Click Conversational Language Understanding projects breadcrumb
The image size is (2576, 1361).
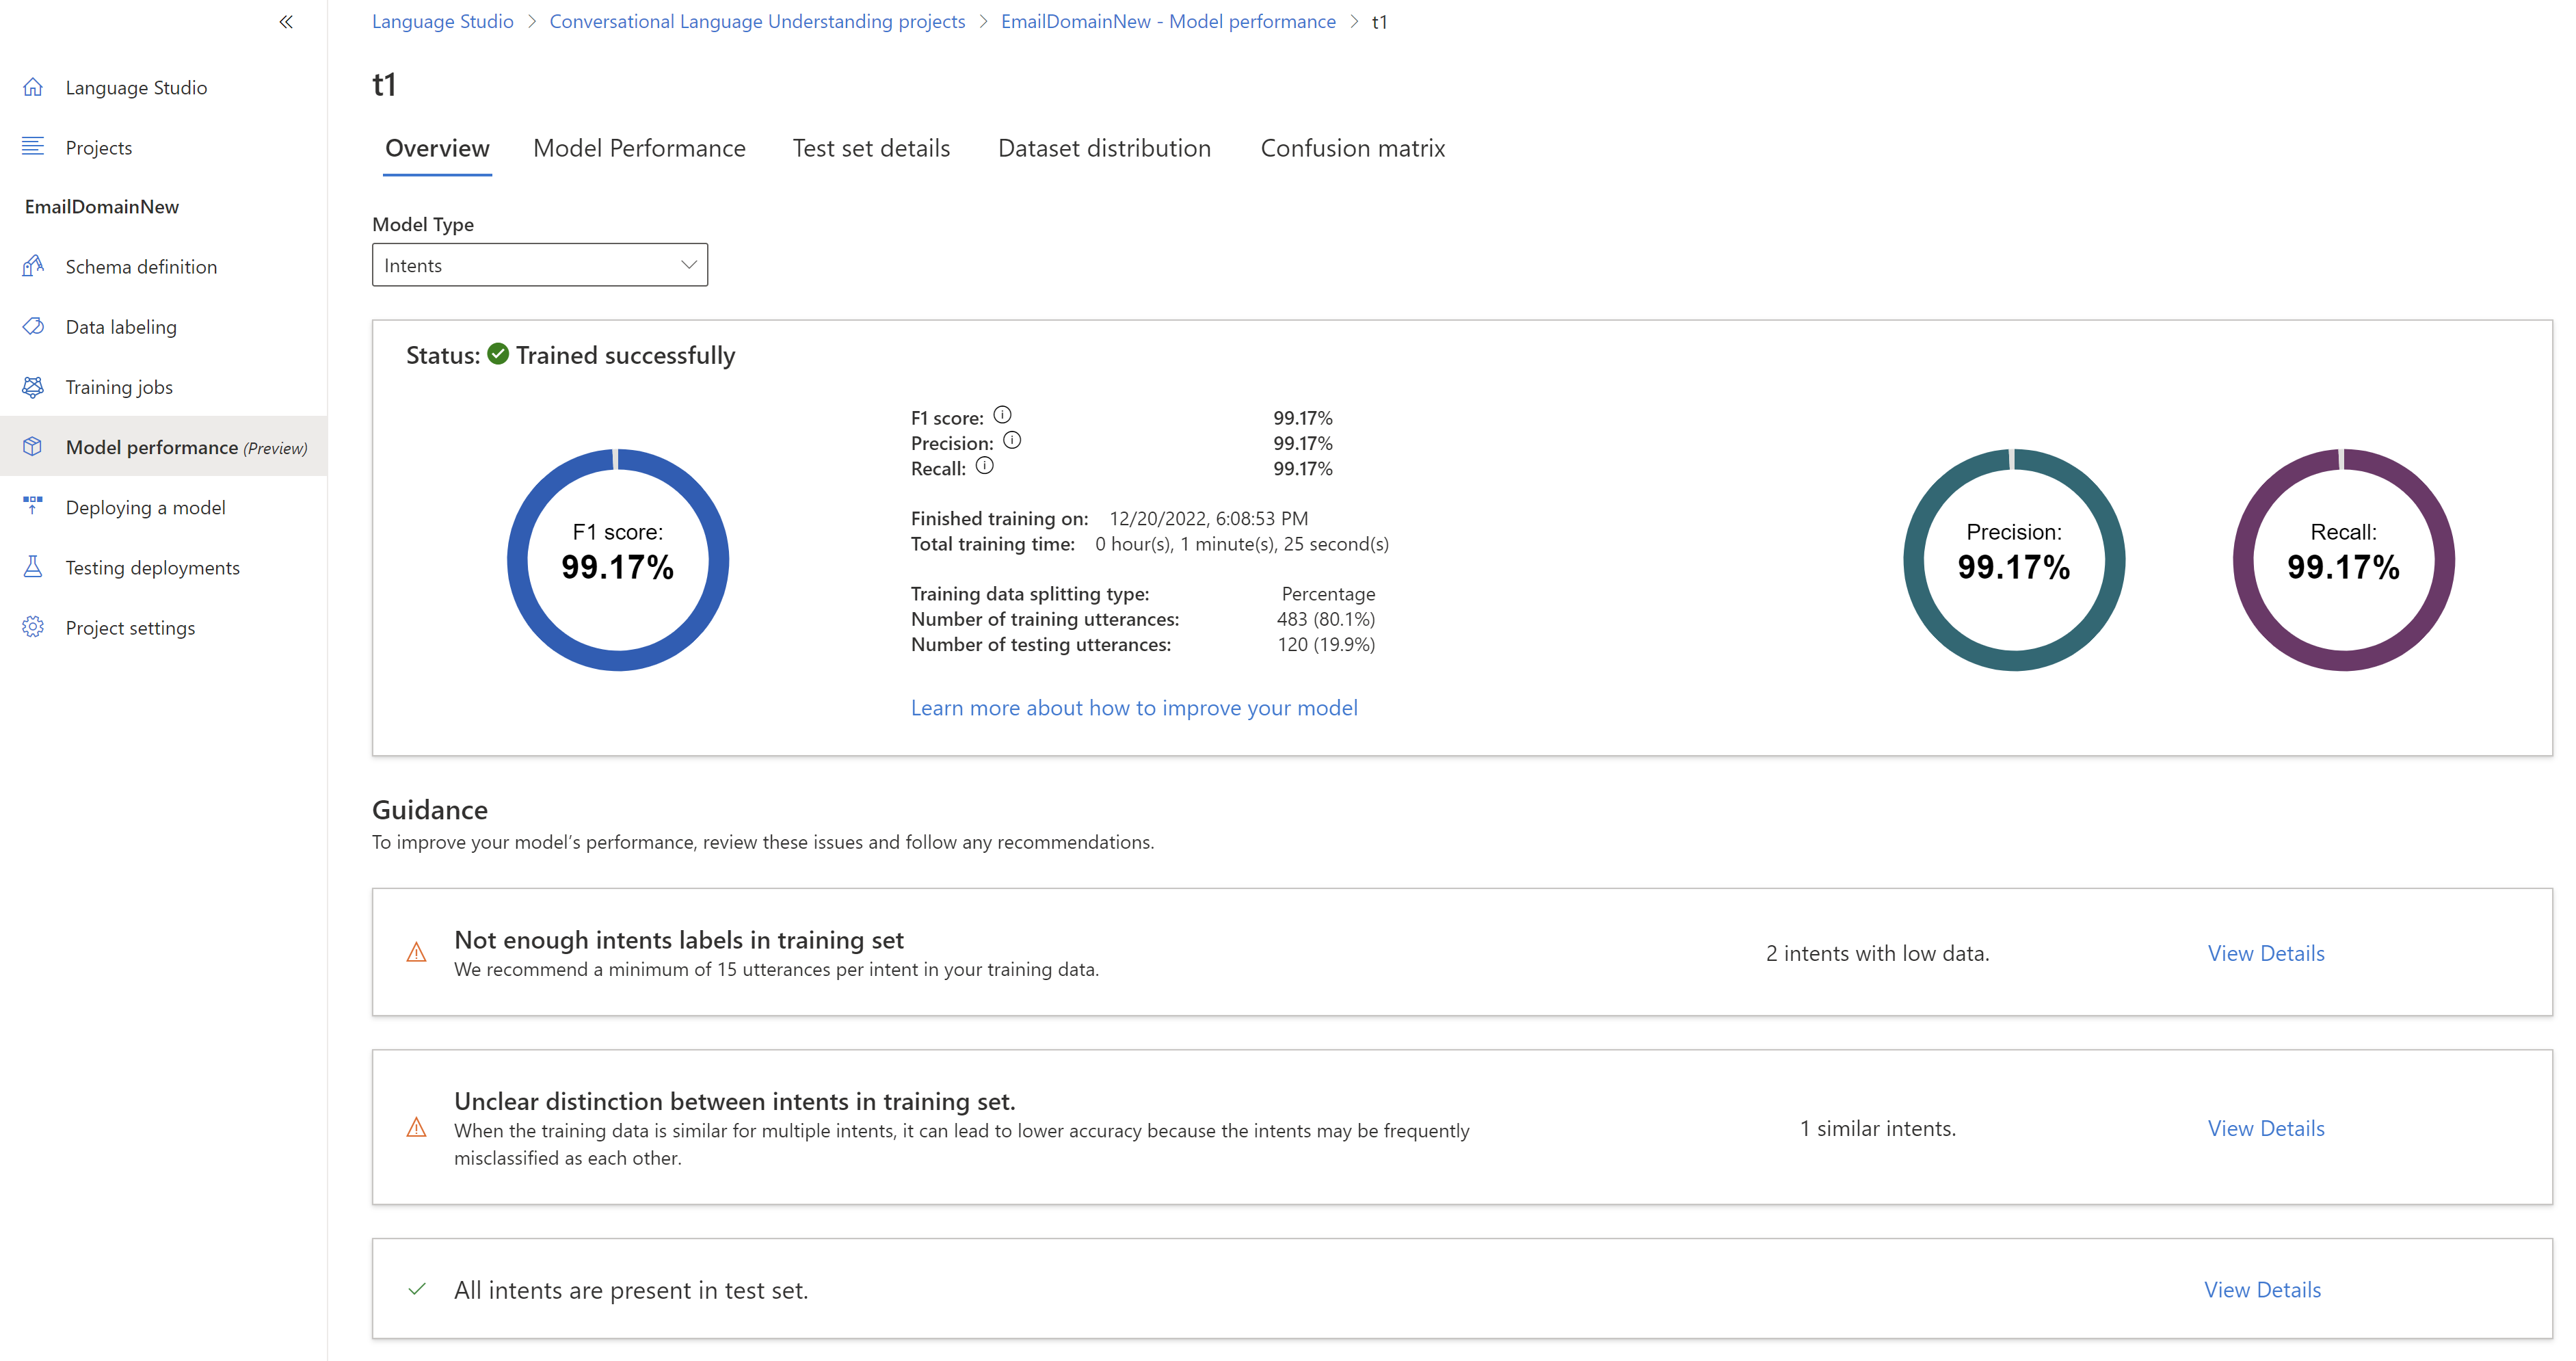pyautogui.click(x=757, y=22)
